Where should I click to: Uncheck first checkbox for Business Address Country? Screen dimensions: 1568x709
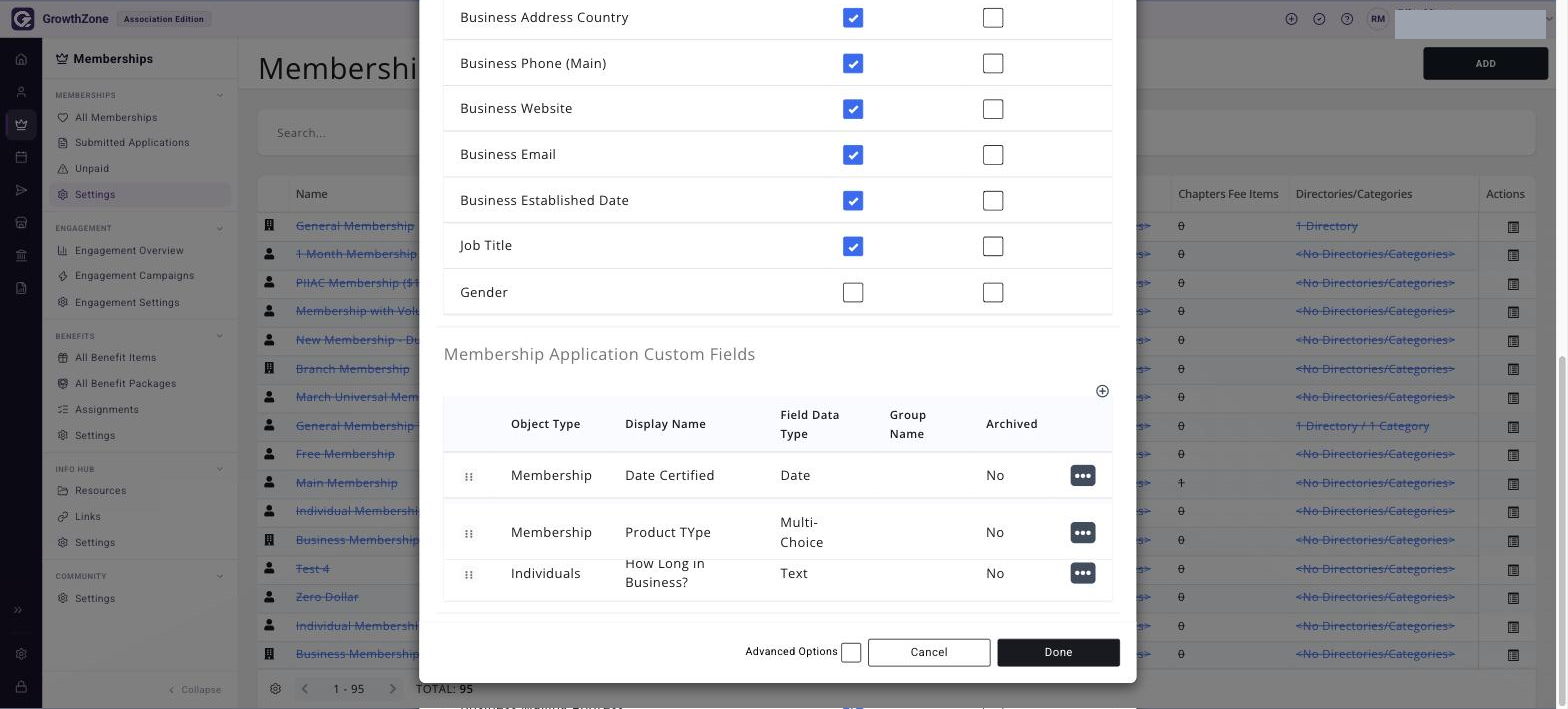pyautogui.click(x=853, y=18)
